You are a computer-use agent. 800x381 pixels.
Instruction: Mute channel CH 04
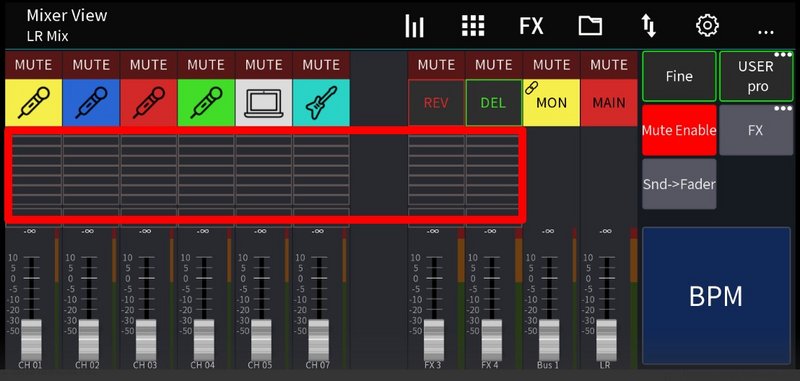click(207, 65)
